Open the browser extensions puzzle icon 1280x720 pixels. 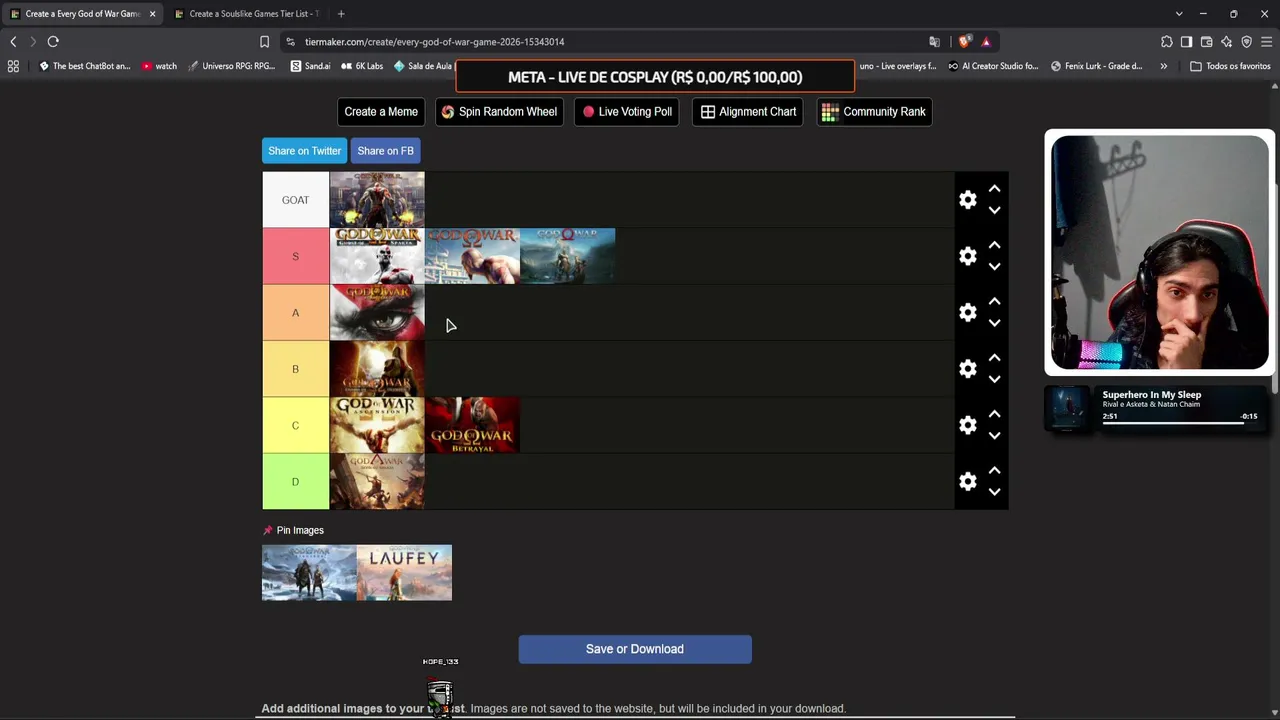tap(1167, 42)
